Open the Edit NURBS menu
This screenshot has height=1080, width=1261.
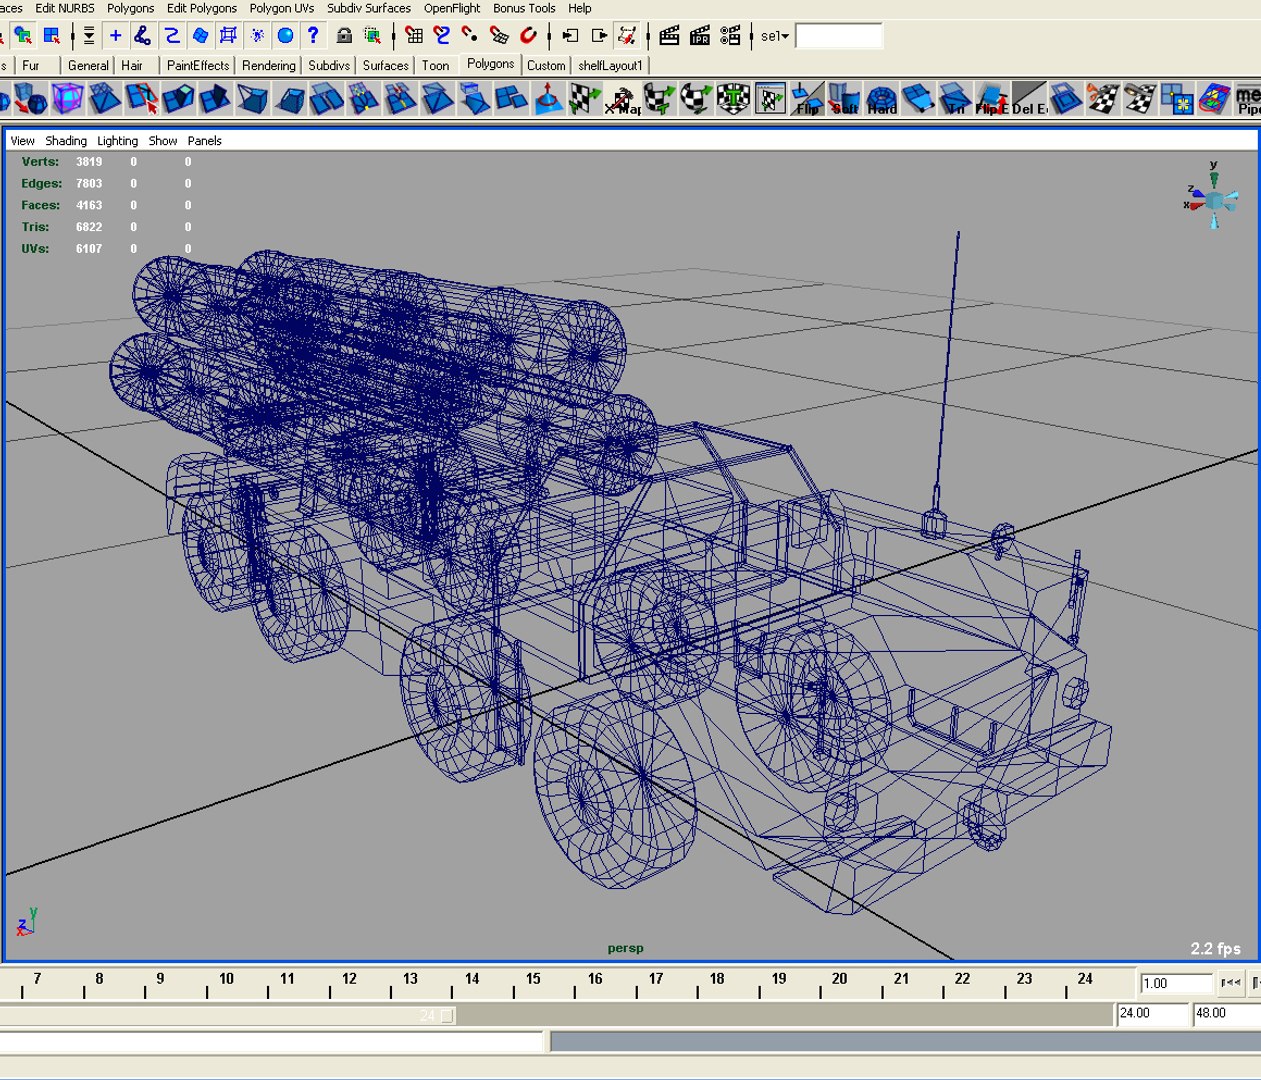click(65, 8)
